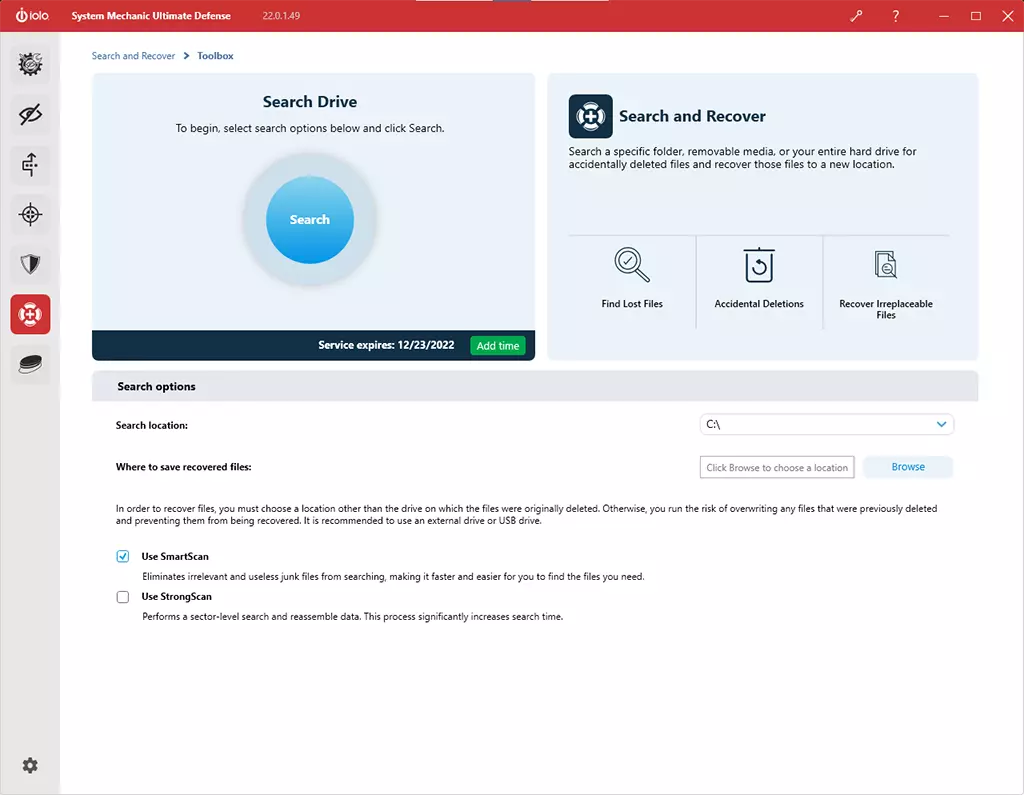Click the recovered files location input field
Screen dimensions: 1024x795
click(776, 467)
